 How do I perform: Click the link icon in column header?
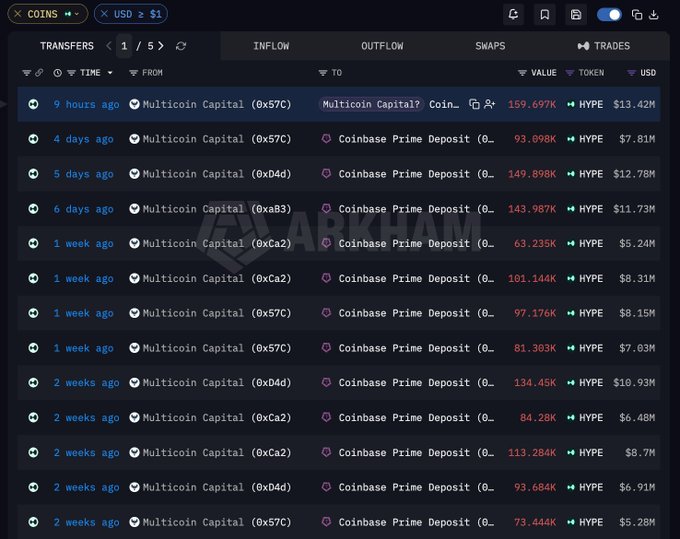point(39,72)
